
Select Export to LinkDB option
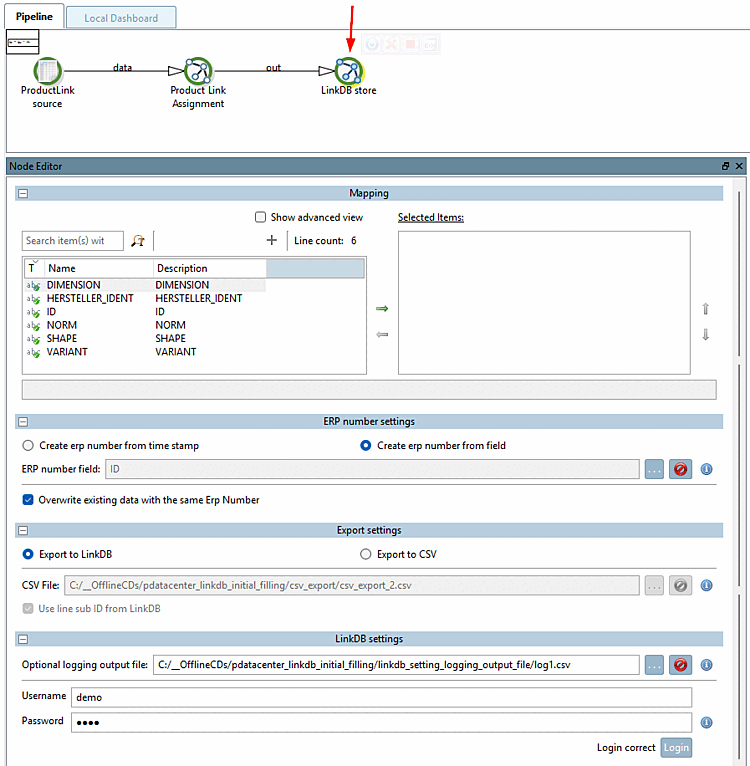pyautogui.click(x=28, y=554)
